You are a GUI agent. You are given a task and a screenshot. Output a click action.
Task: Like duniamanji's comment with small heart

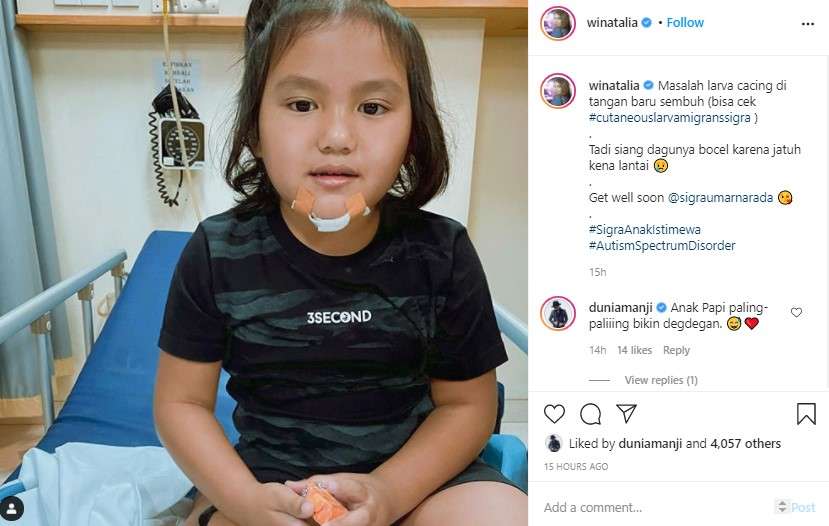(796, 312)
